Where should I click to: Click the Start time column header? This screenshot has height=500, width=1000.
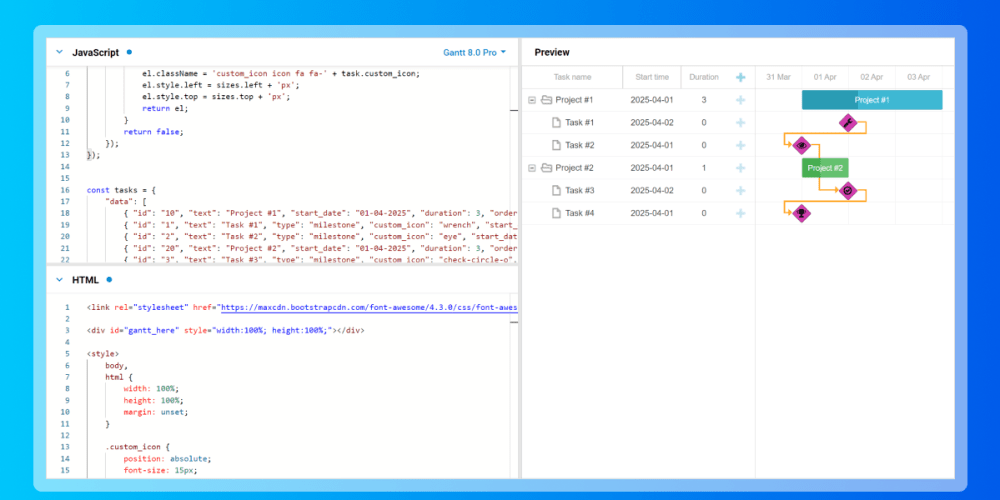(652, 77)
